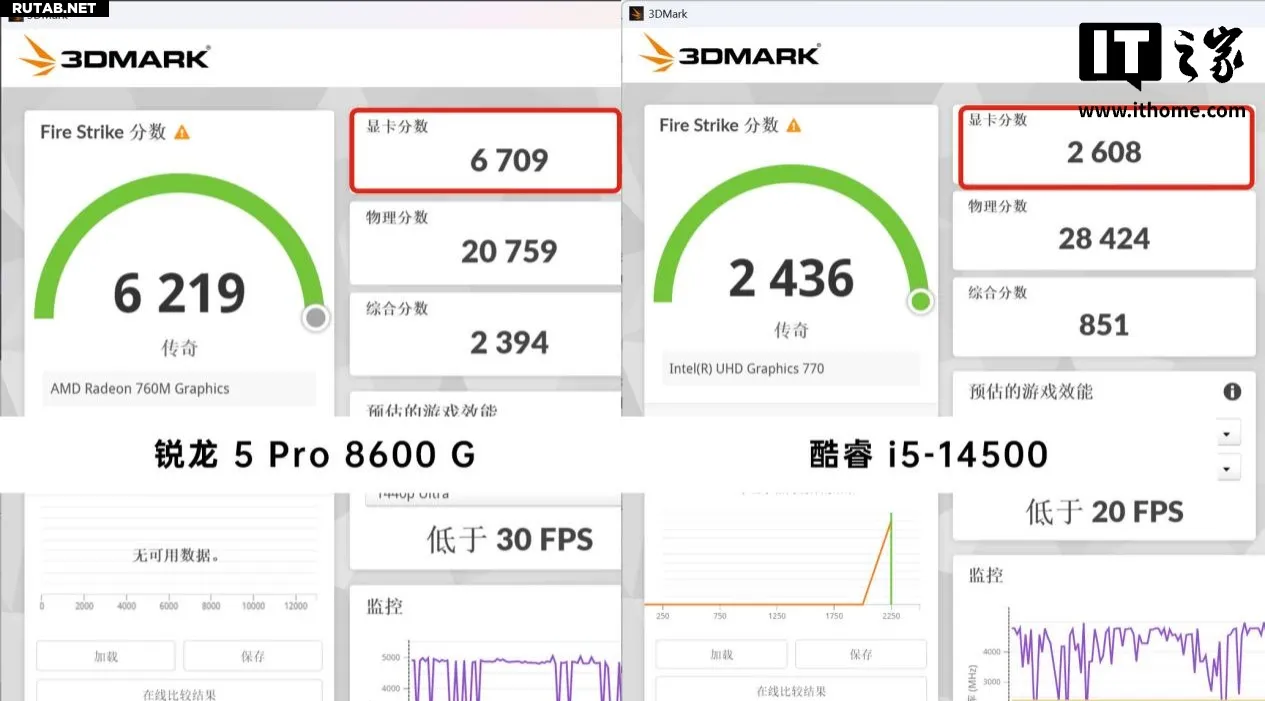1265x701 pixels.
Task: Click the overall score 6 219
Action: pos(179,293)
